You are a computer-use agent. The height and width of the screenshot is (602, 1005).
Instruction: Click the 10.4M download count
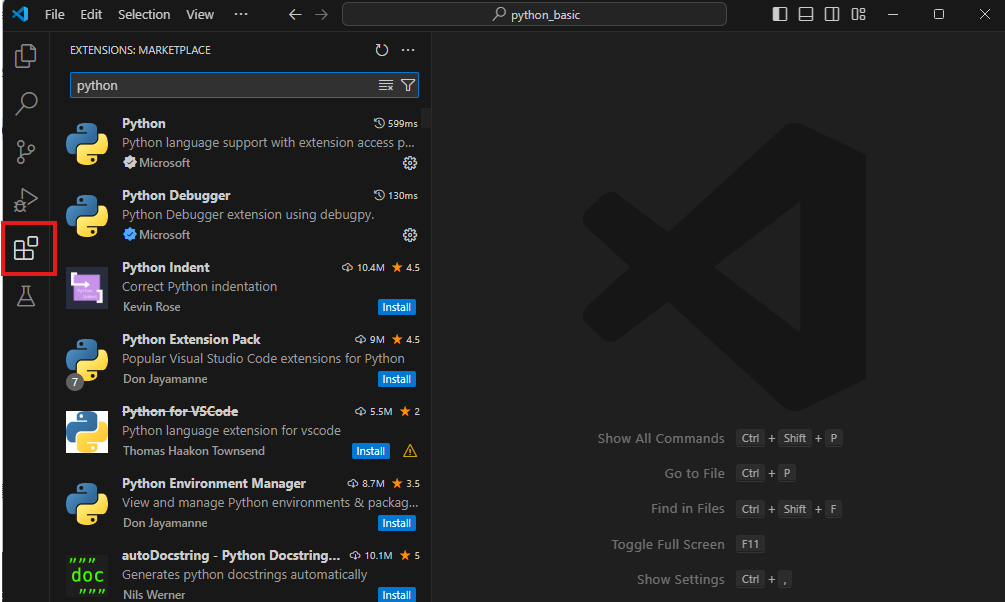coord(363,267)
